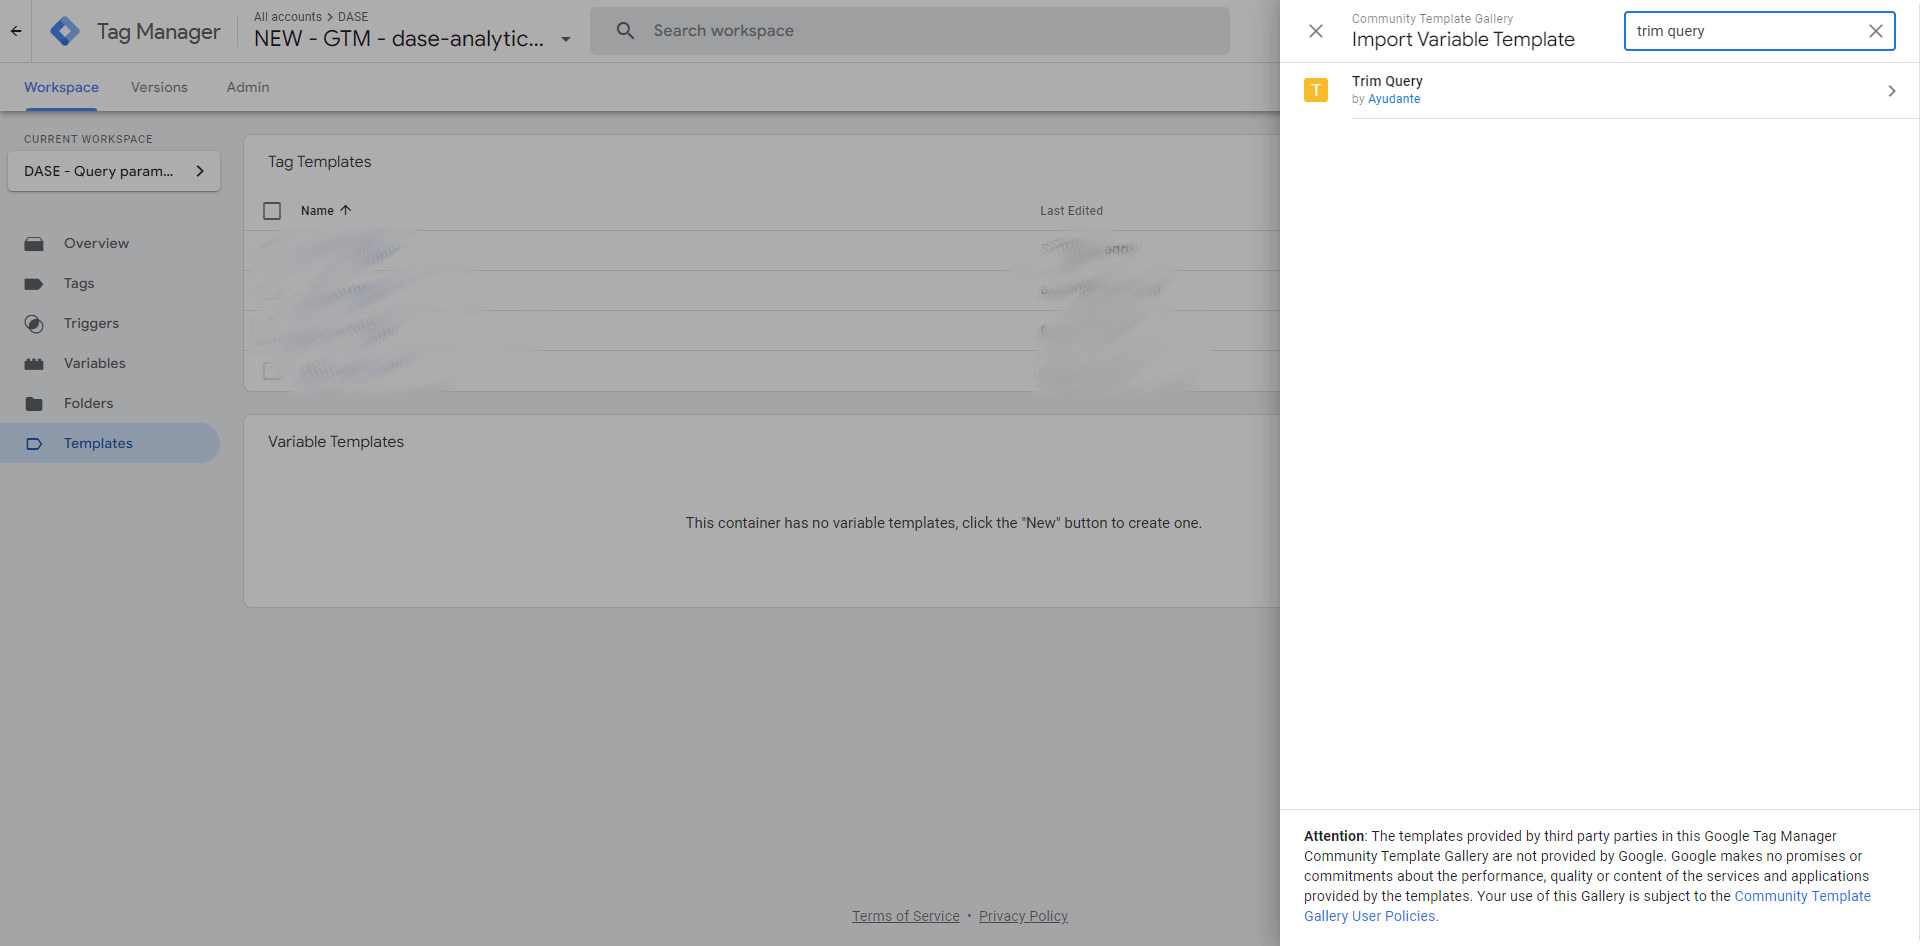
Task: Click the Name column sort arrow
Action: 346,210
